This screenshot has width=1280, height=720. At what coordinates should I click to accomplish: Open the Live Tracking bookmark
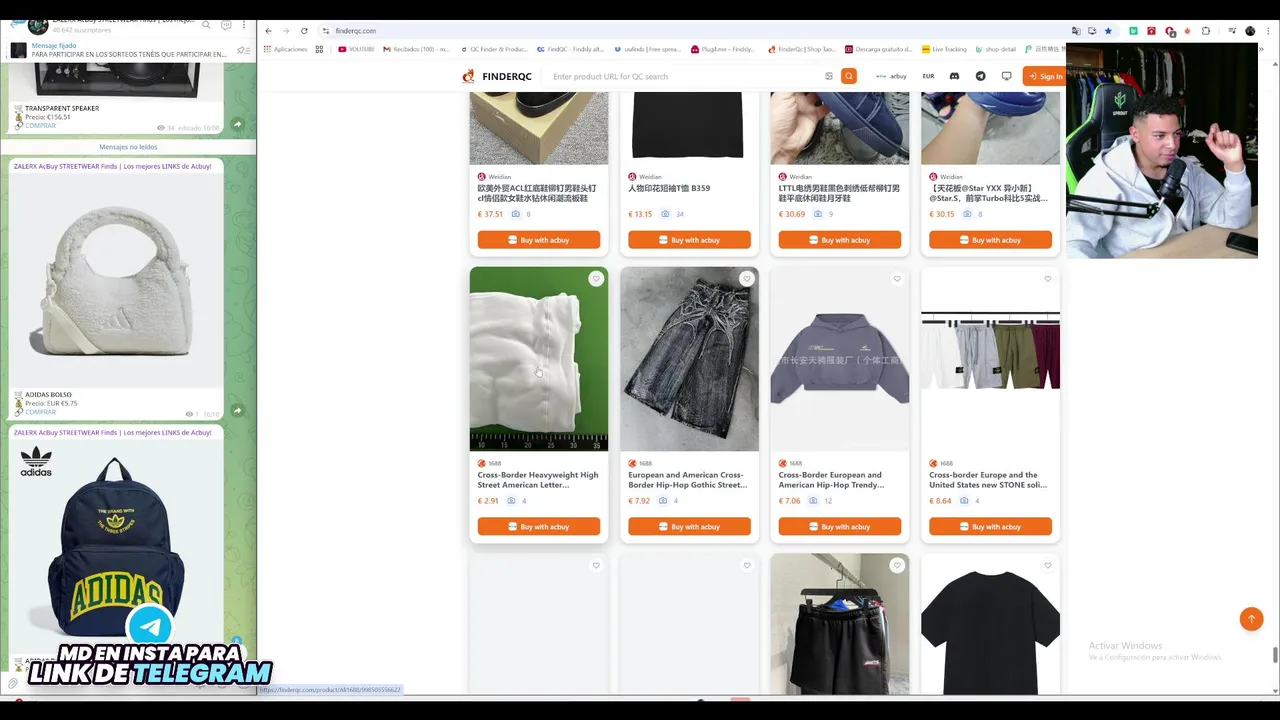tap(945, 49)
